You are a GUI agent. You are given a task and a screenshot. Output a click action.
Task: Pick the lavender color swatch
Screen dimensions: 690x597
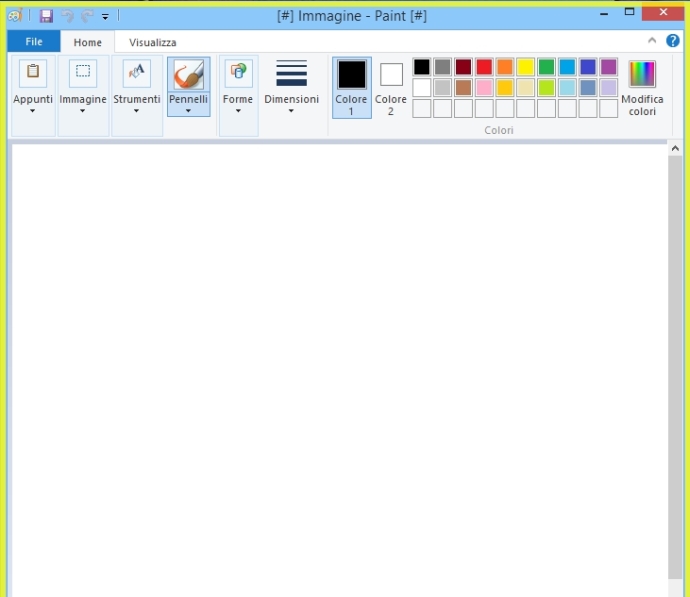(x=609, y=88)
